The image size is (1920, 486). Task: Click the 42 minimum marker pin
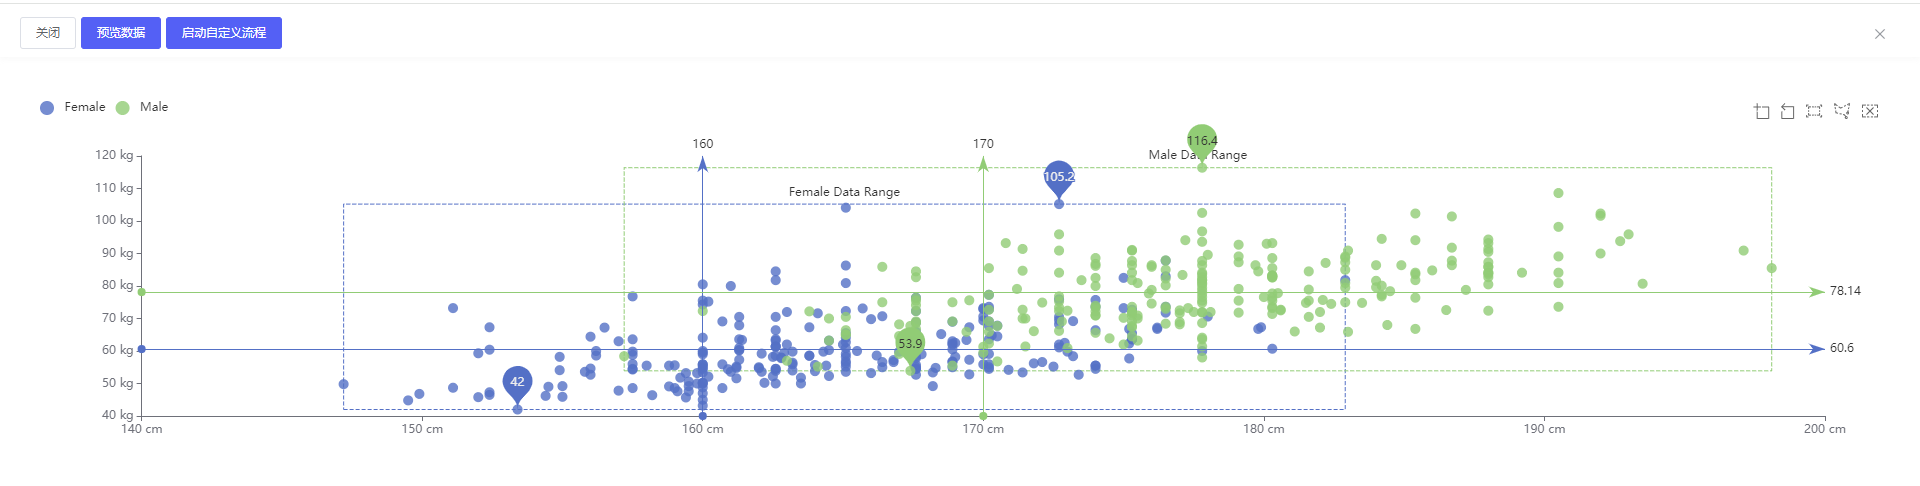pyautogui.click(x=517, y=381)
